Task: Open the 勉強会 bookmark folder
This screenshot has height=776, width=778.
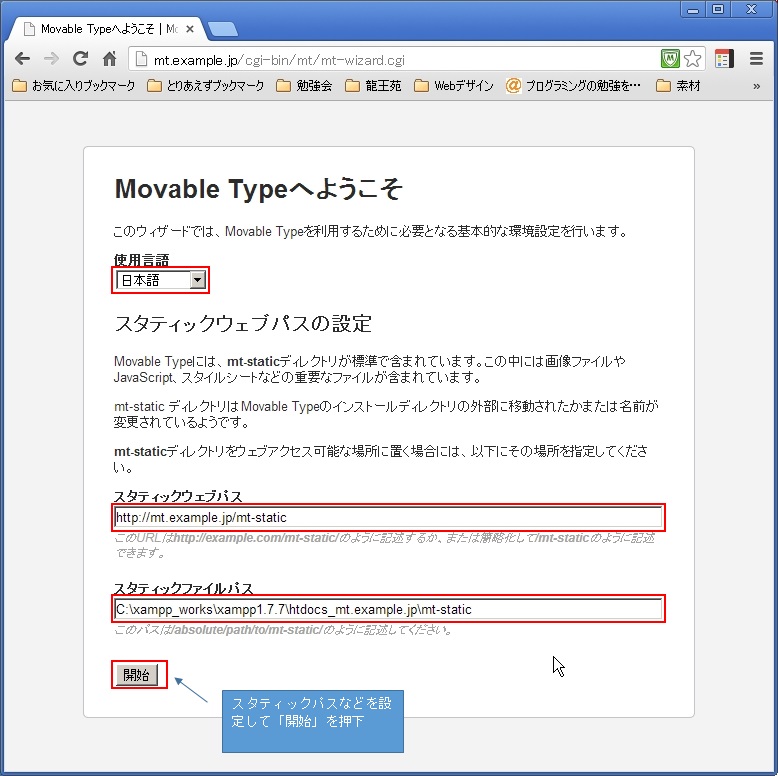Action: [x=304, y=86]
